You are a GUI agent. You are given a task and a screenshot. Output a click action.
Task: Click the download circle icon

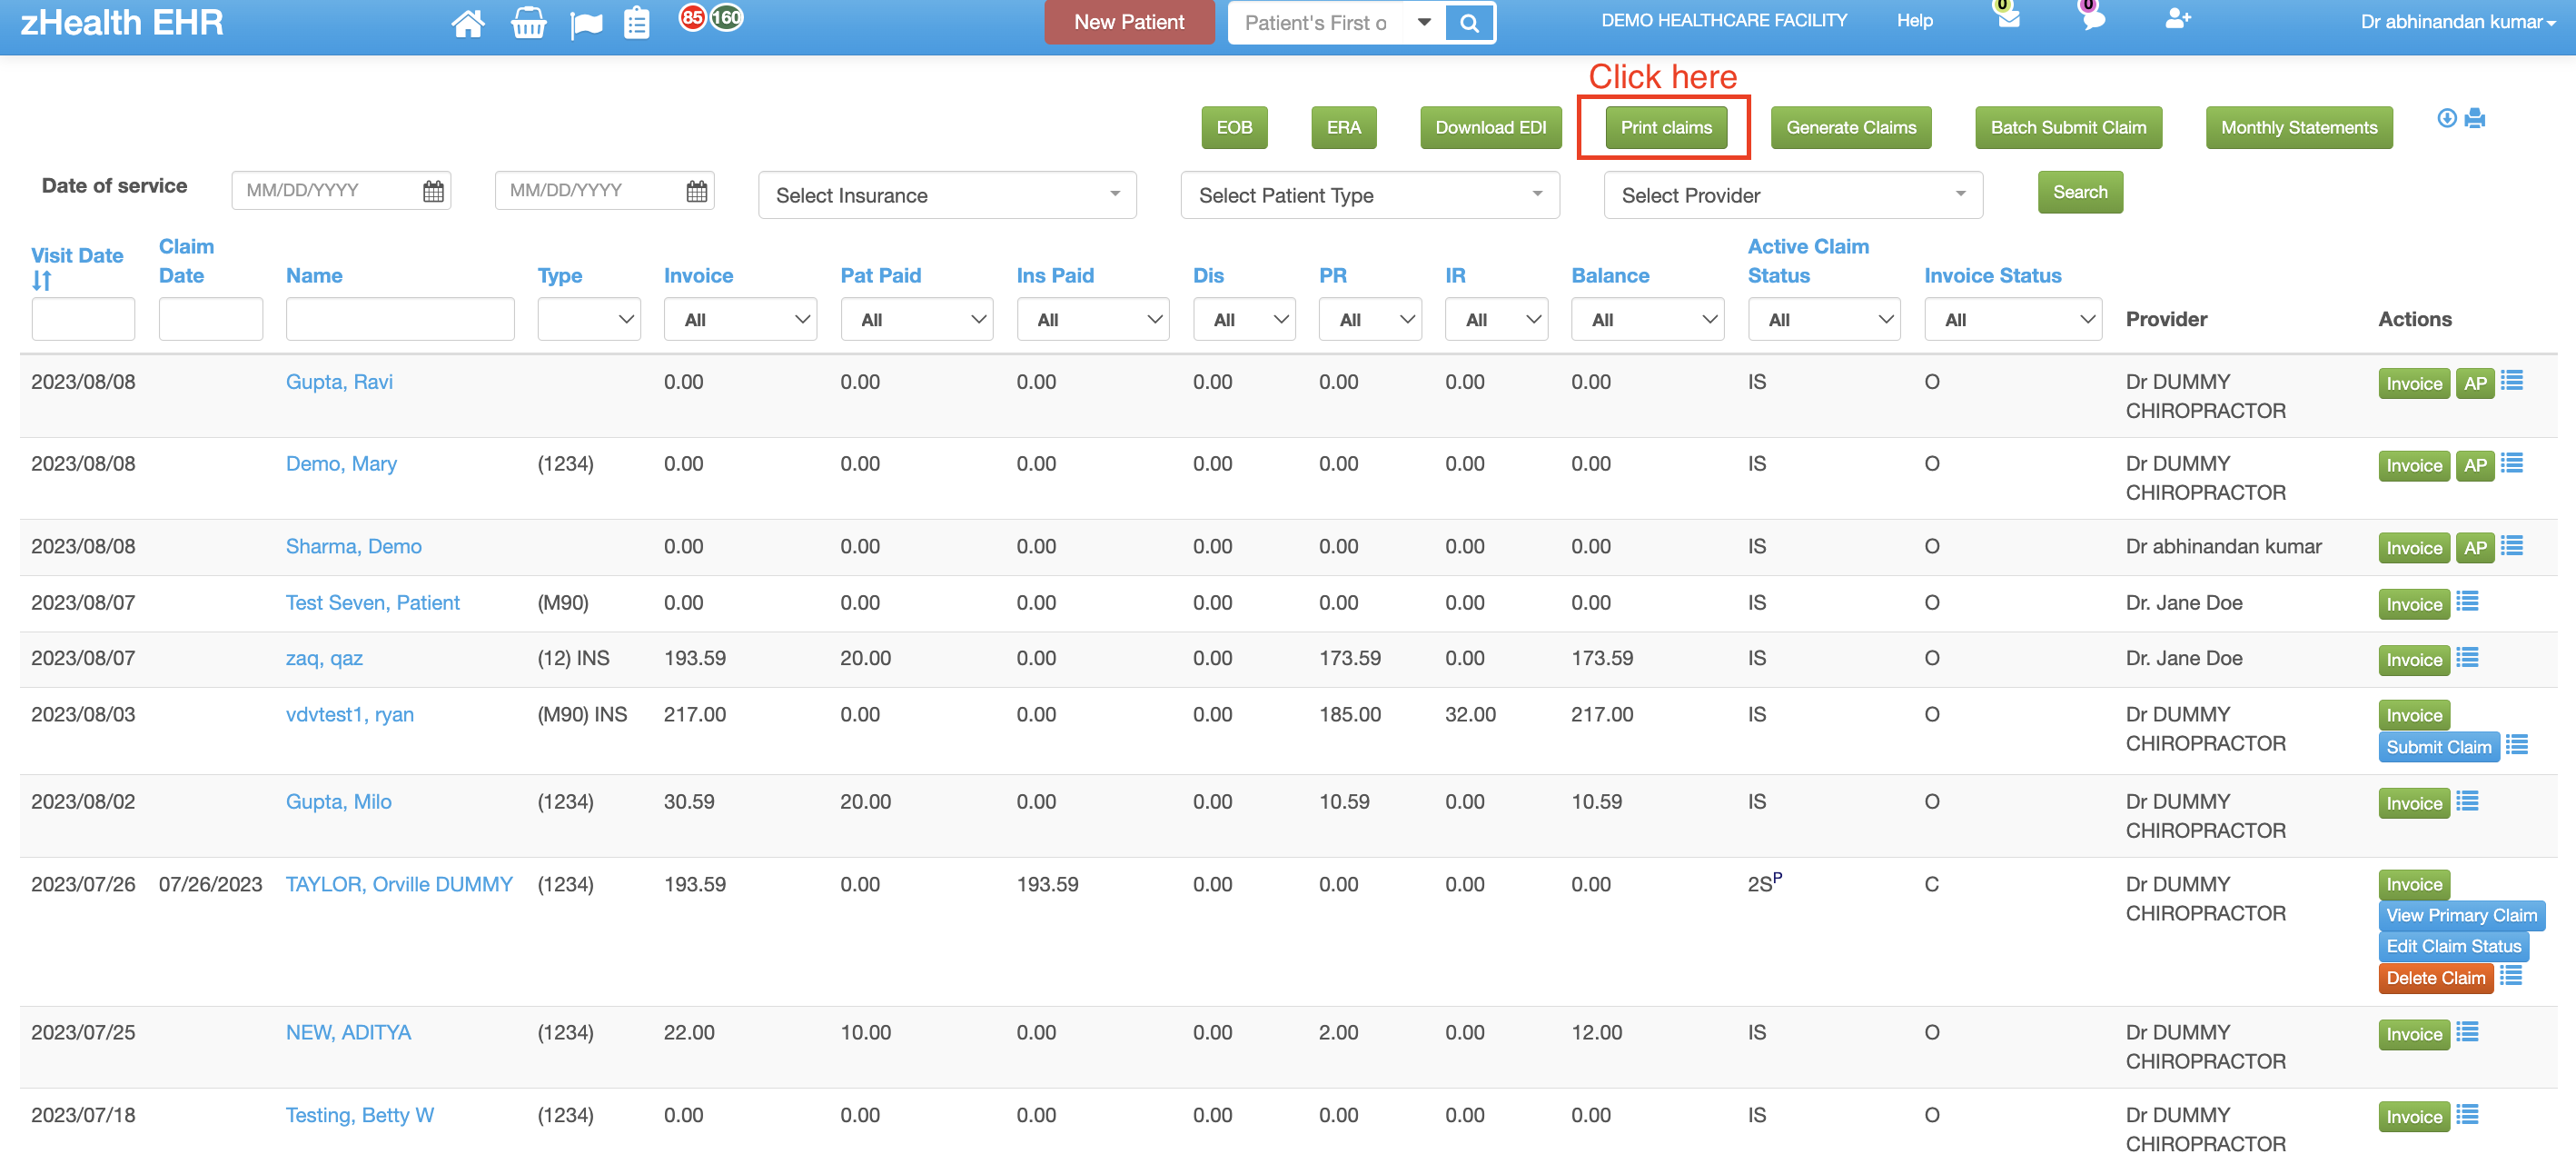pos(2446,118)
